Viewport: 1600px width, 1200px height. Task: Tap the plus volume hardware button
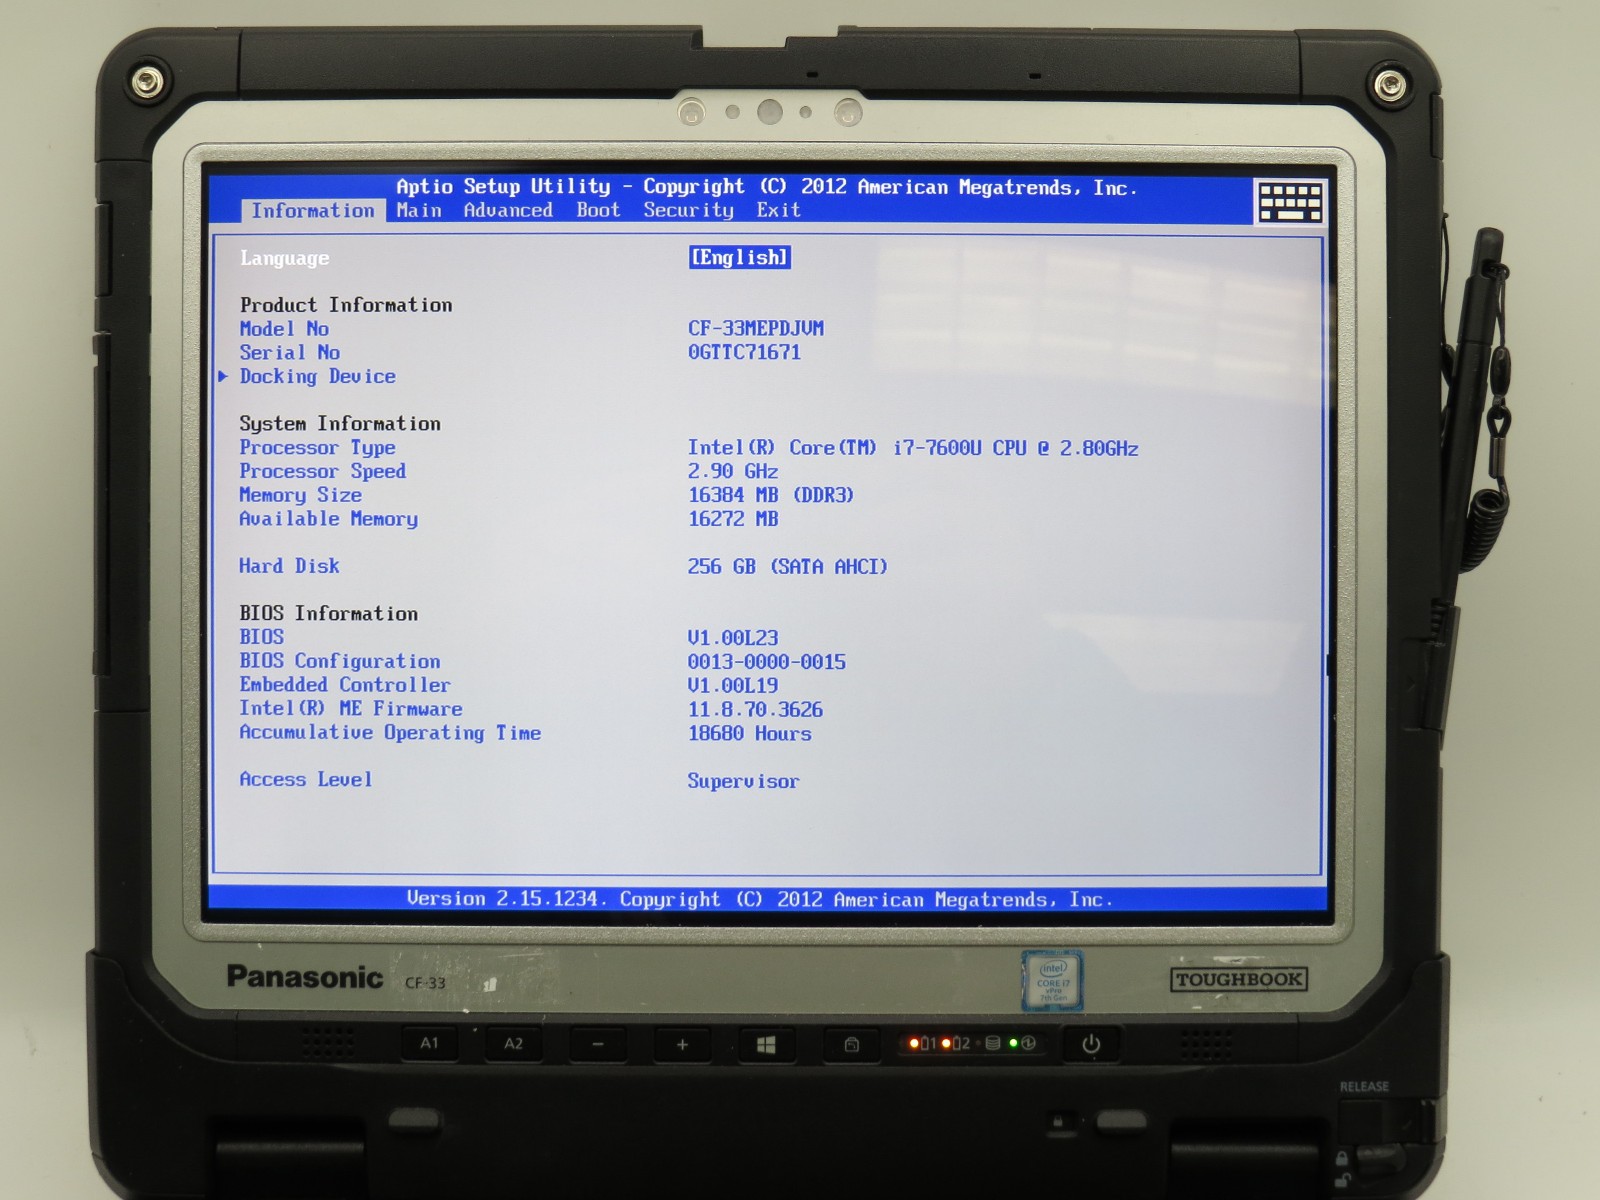(682, 1045)
